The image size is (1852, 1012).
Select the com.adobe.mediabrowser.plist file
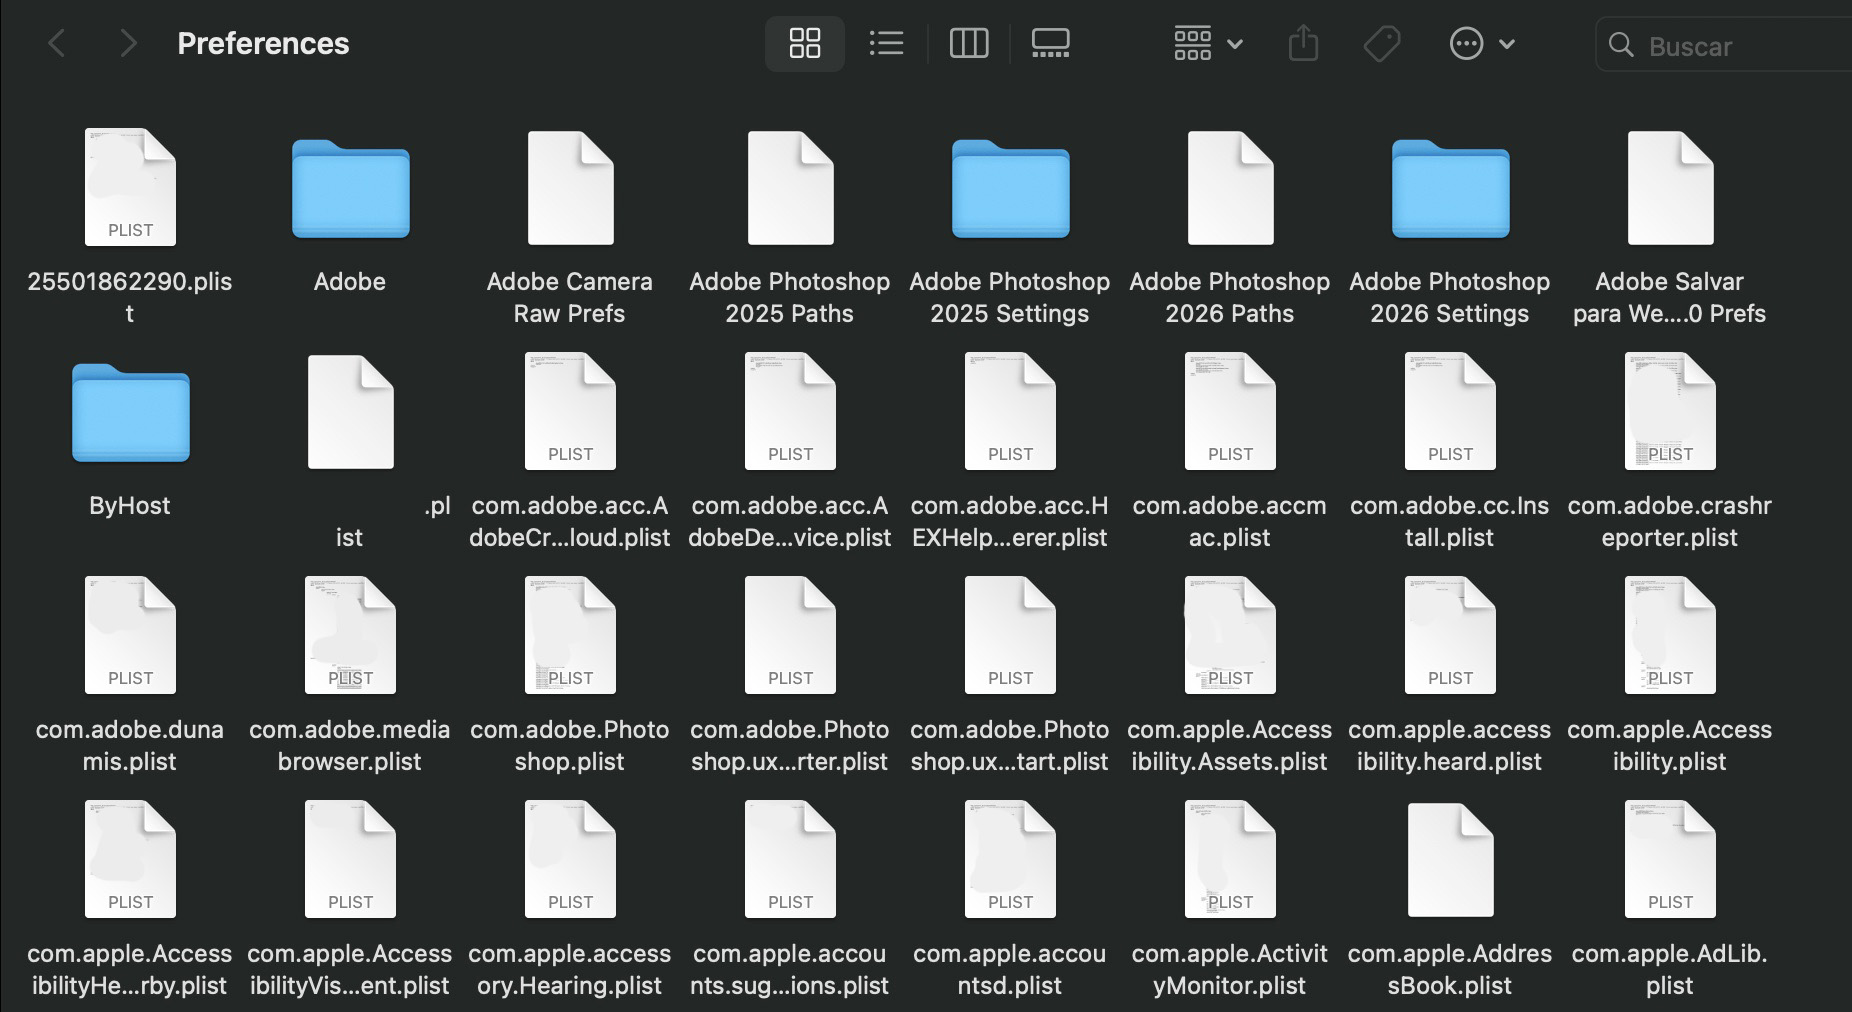[349, 633]
